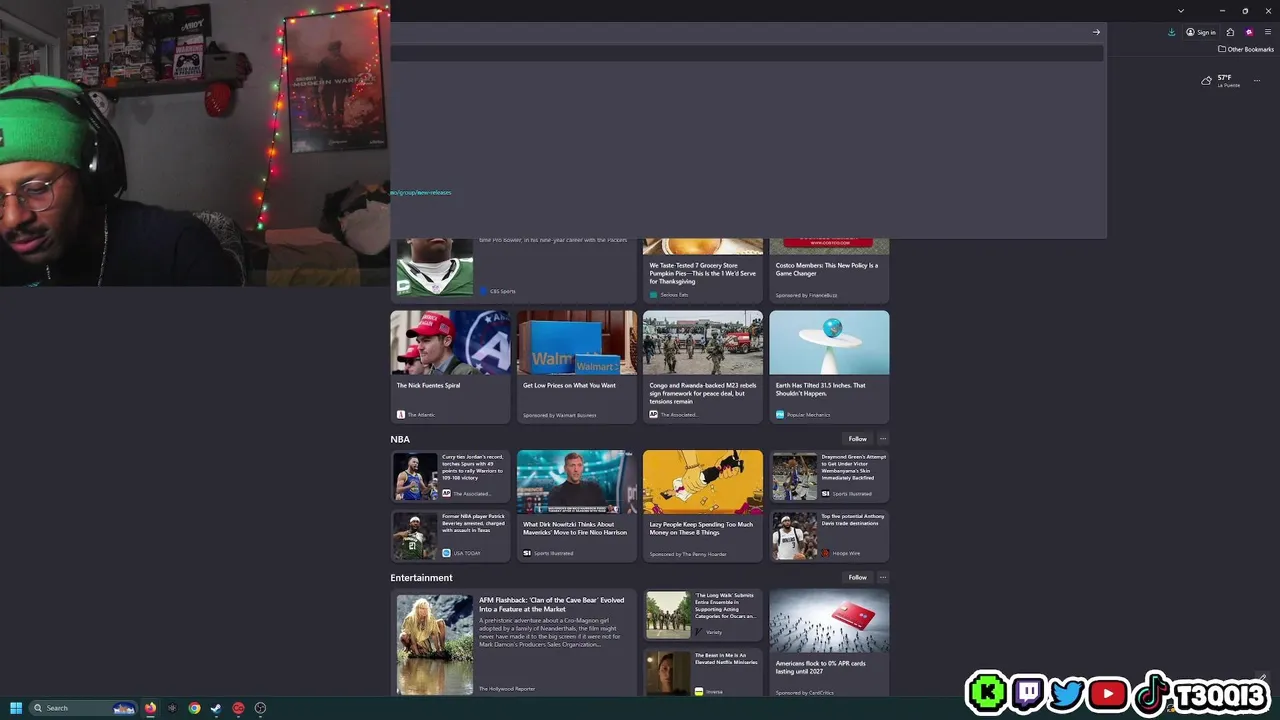
Task: Click the globe image thumbnail
Action: (829, 342)
